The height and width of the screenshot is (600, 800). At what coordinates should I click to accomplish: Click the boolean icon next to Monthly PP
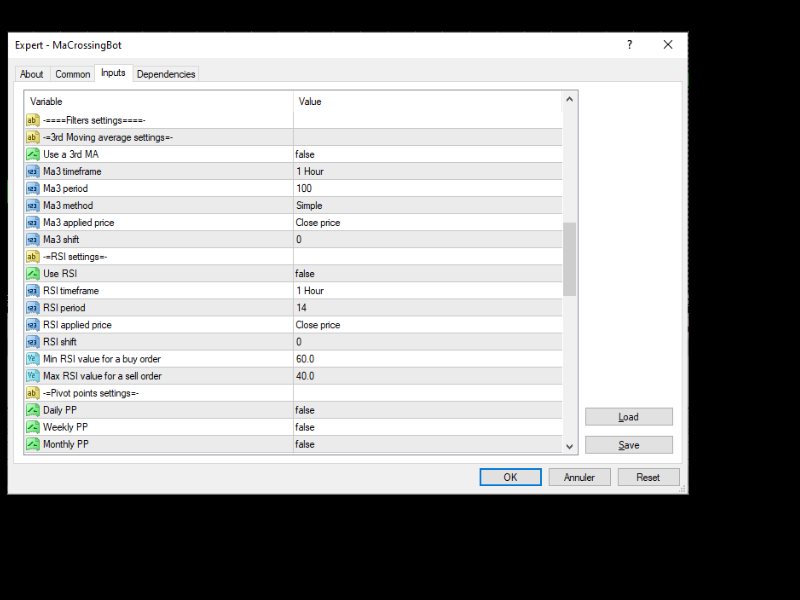coord(33,444)
